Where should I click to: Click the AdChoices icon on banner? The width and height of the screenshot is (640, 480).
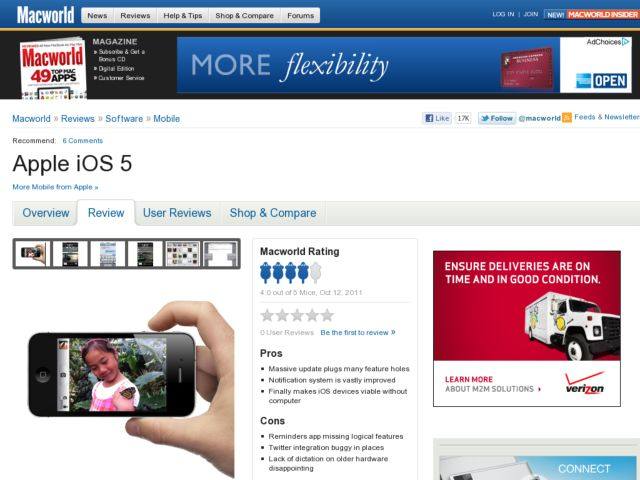coord(608,42)
